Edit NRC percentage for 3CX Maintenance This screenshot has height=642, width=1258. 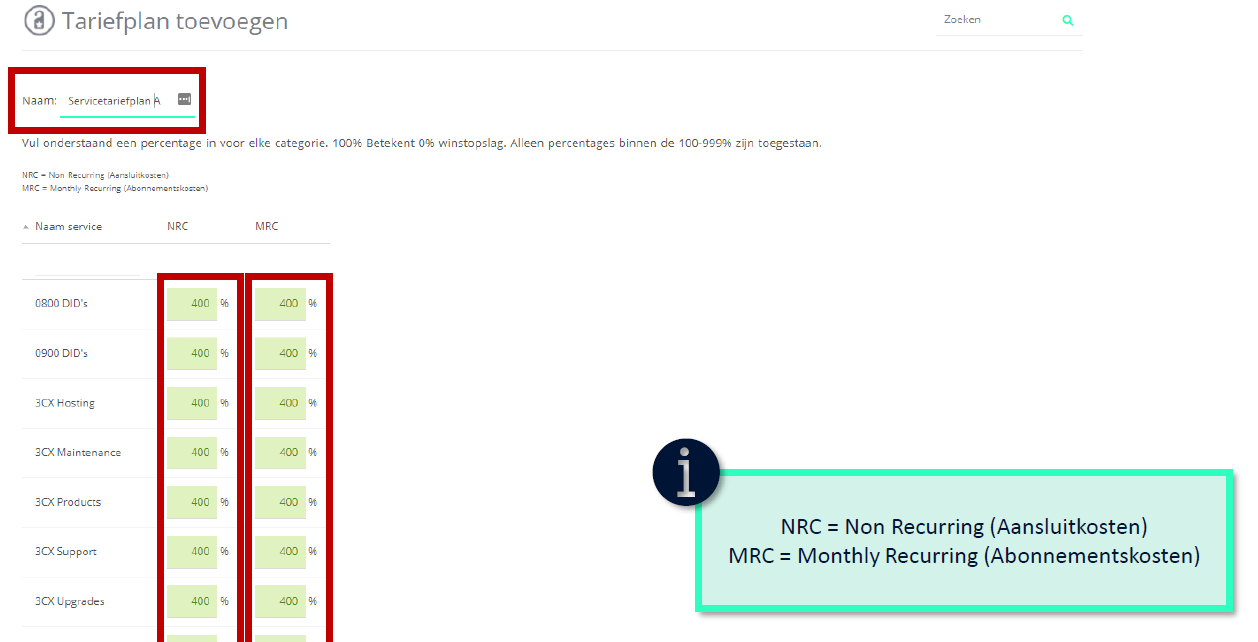(192, 452)
